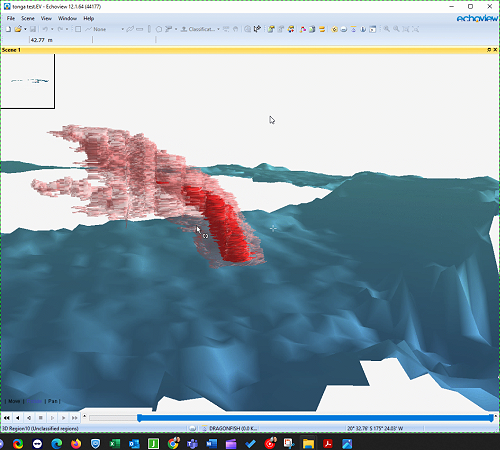
Task: Switch to Pan navigation mode
Action: 53,401
